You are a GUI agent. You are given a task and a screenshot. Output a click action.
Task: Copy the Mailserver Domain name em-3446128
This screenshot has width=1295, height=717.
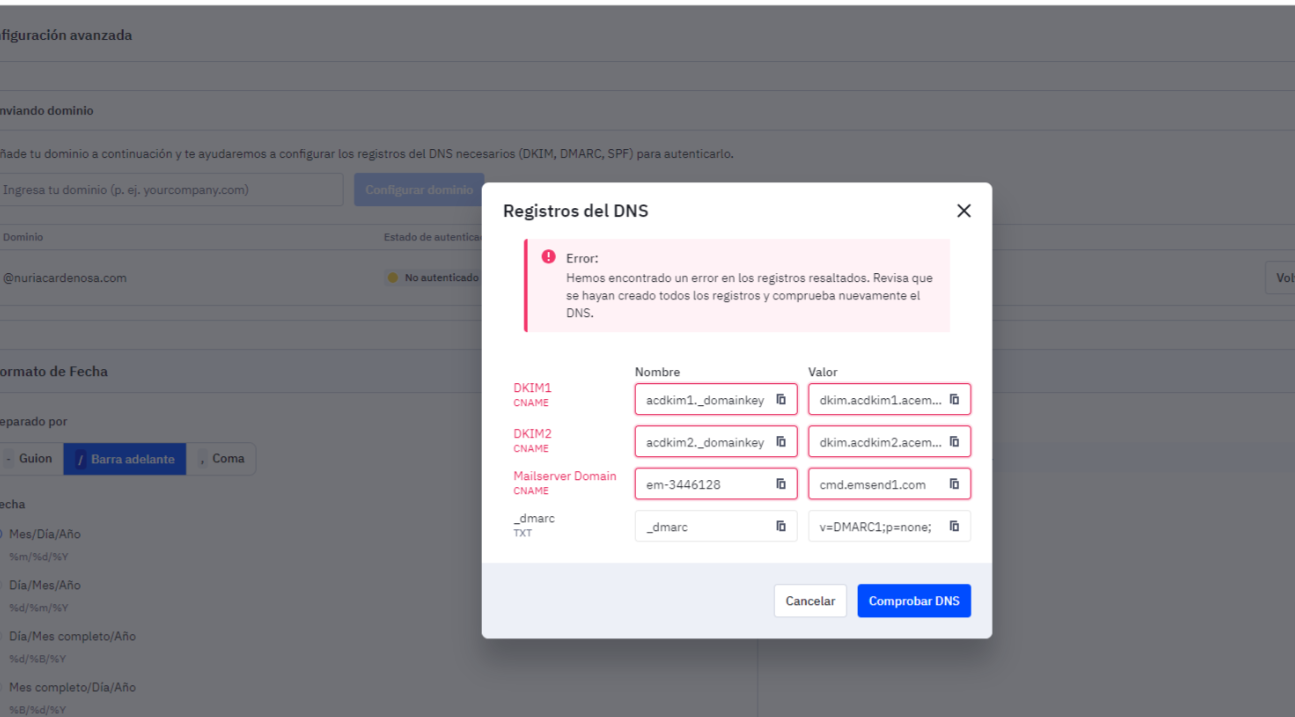(781, 484)
